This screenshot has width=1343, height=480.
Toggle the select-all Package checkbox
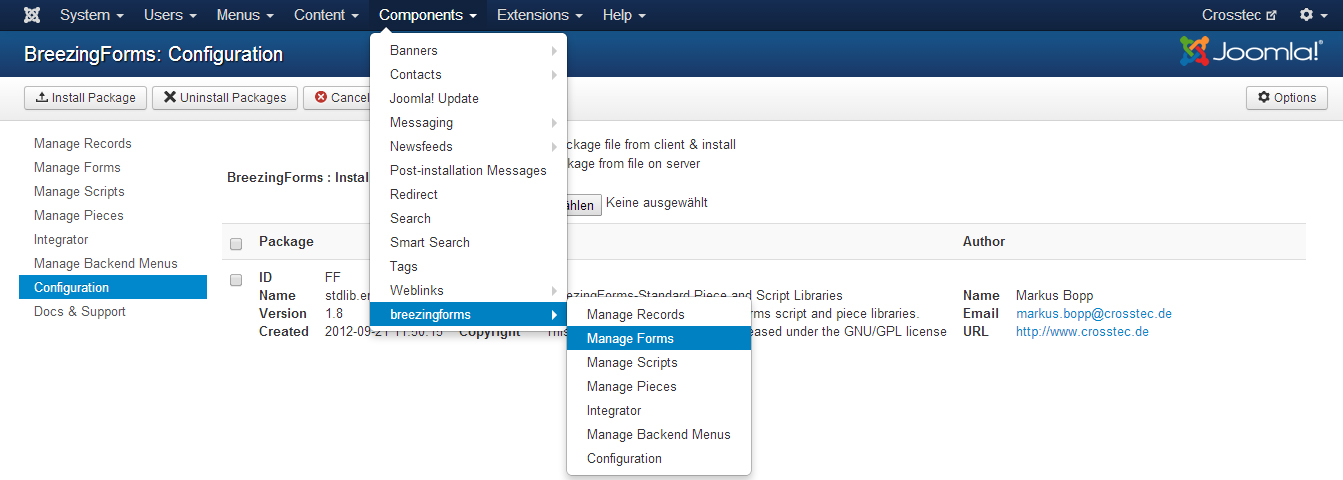click(236, 243)
